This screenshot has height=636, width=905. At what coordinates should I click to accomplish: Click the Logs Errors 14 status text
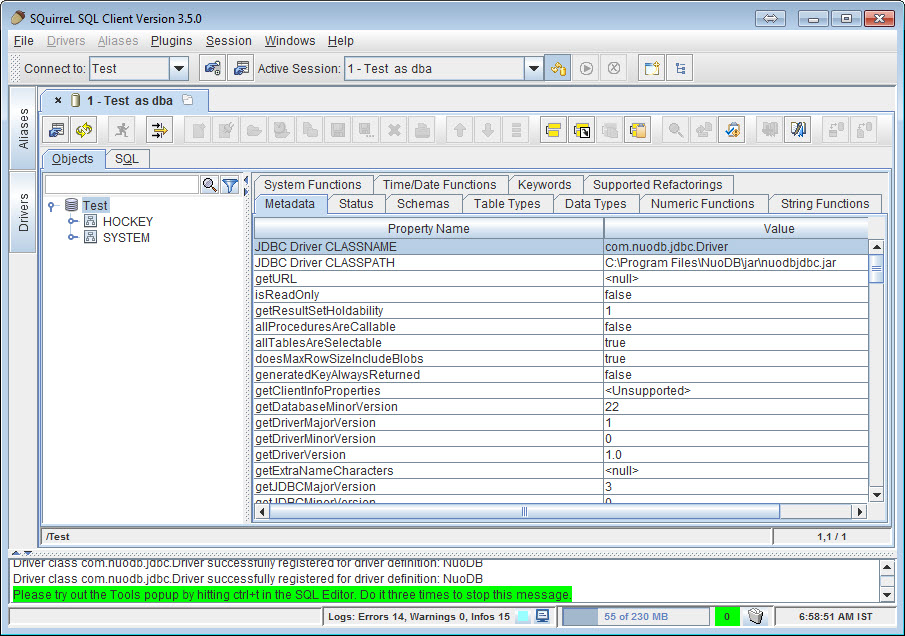419,616
